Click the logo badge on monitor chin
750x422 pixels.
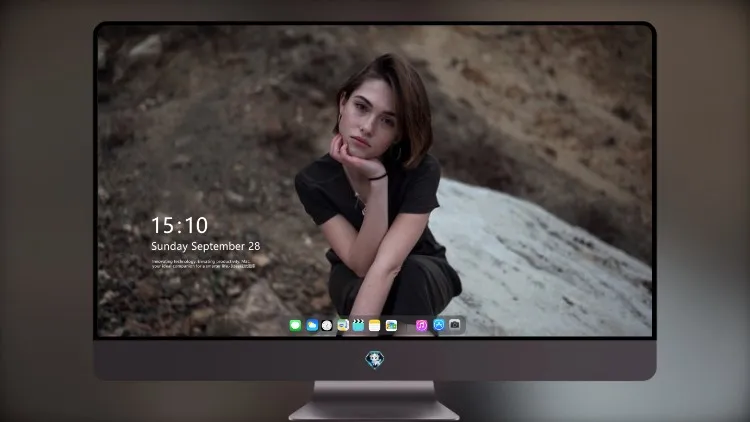(x=375, y=360)
